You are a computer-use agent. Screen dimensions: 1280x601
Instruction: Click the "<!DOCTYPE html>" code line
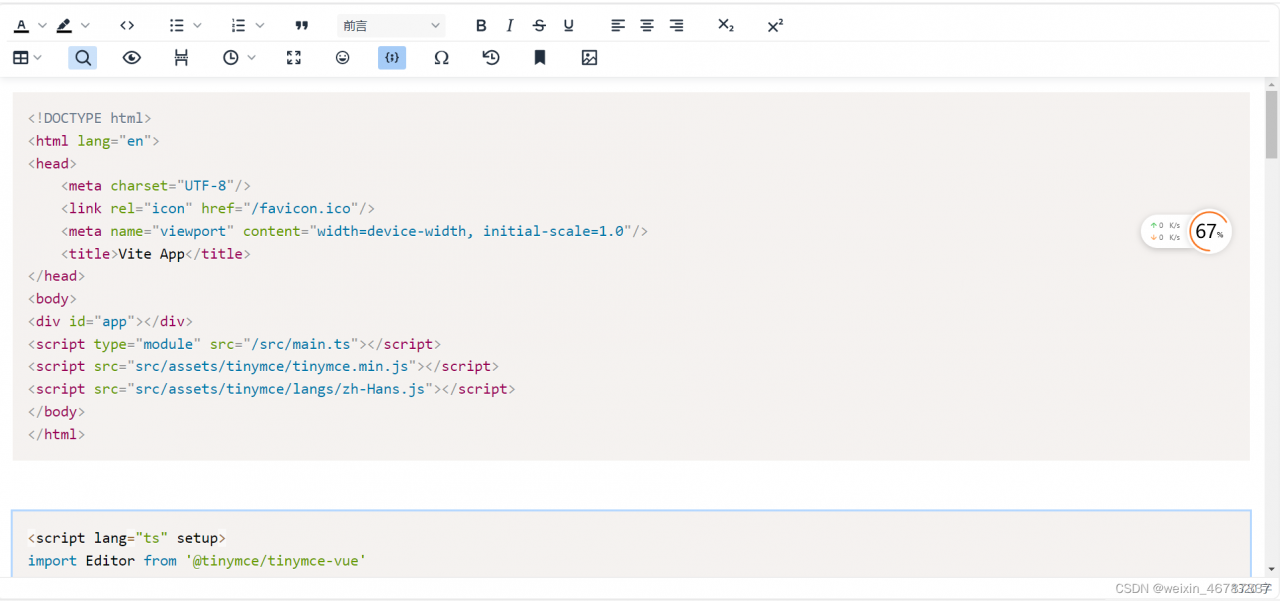[90, 118]
